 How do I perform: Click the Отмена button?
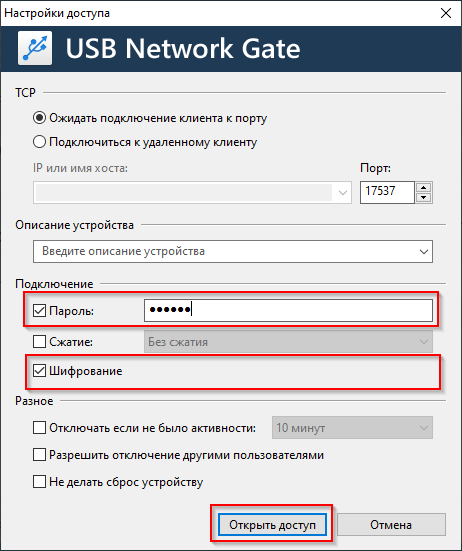pos(391,525)
